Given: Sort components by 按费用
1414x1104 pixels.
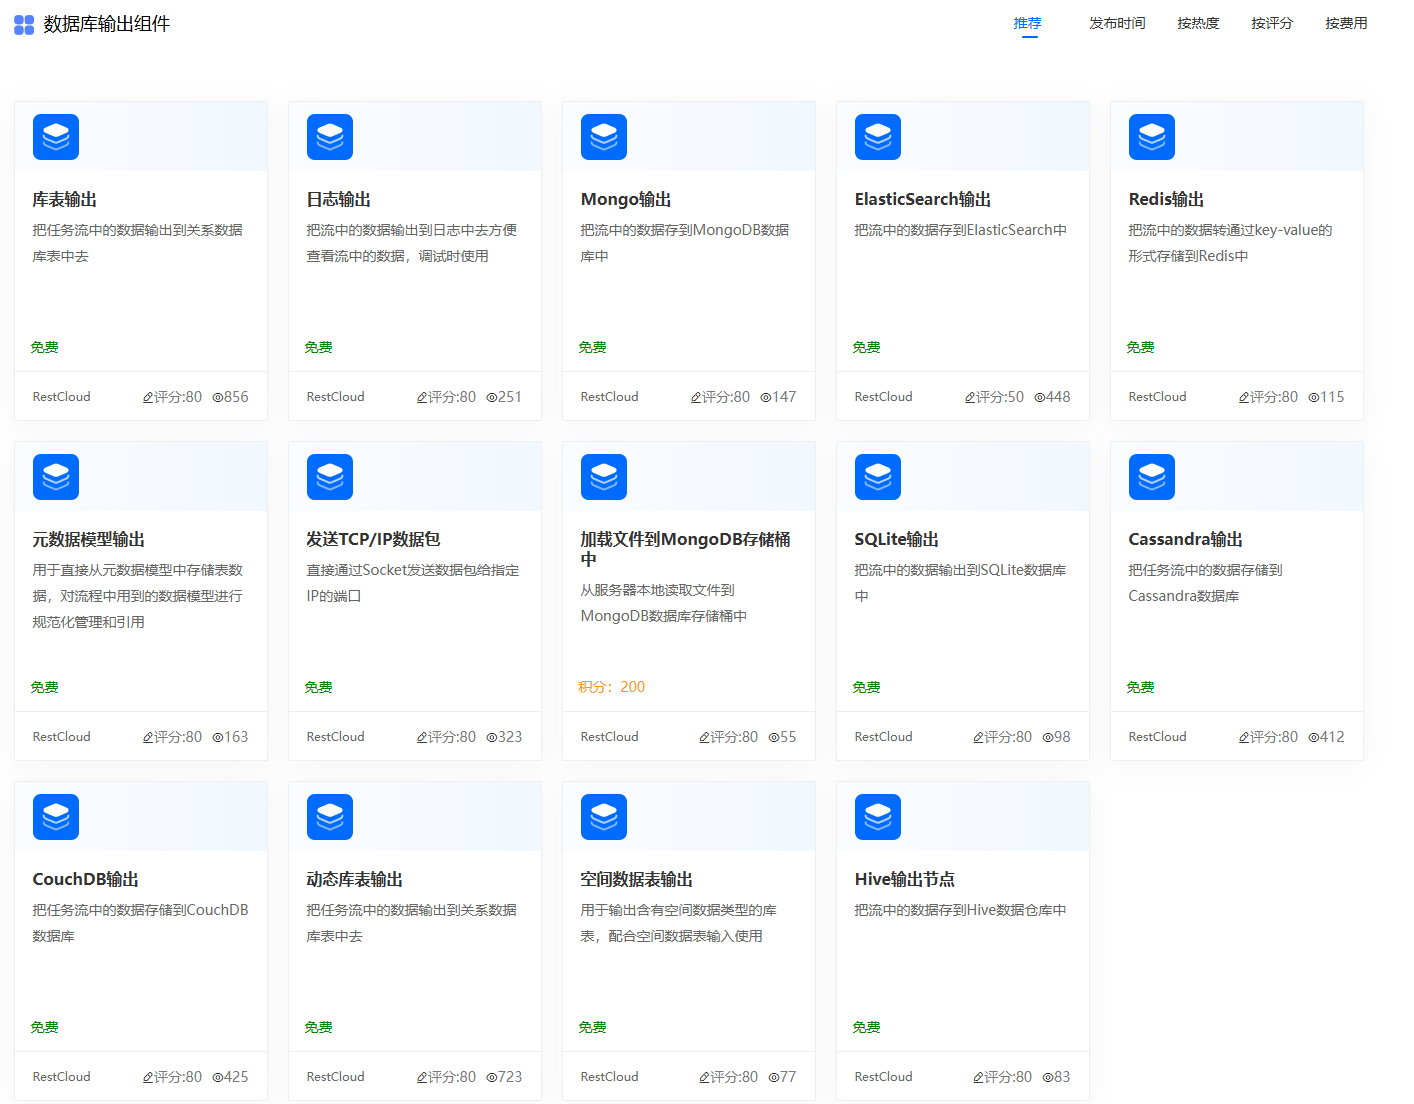Looking at the screenshot, I should [1346, 23].
